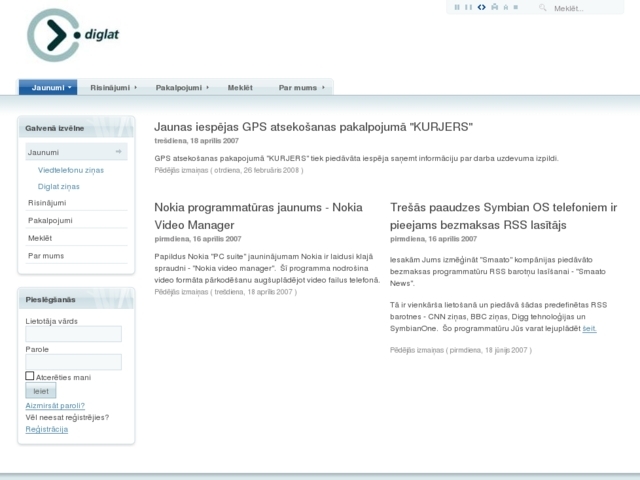640x480 pixels.
Task: Open the "šeit" download link
Action: 589,328
